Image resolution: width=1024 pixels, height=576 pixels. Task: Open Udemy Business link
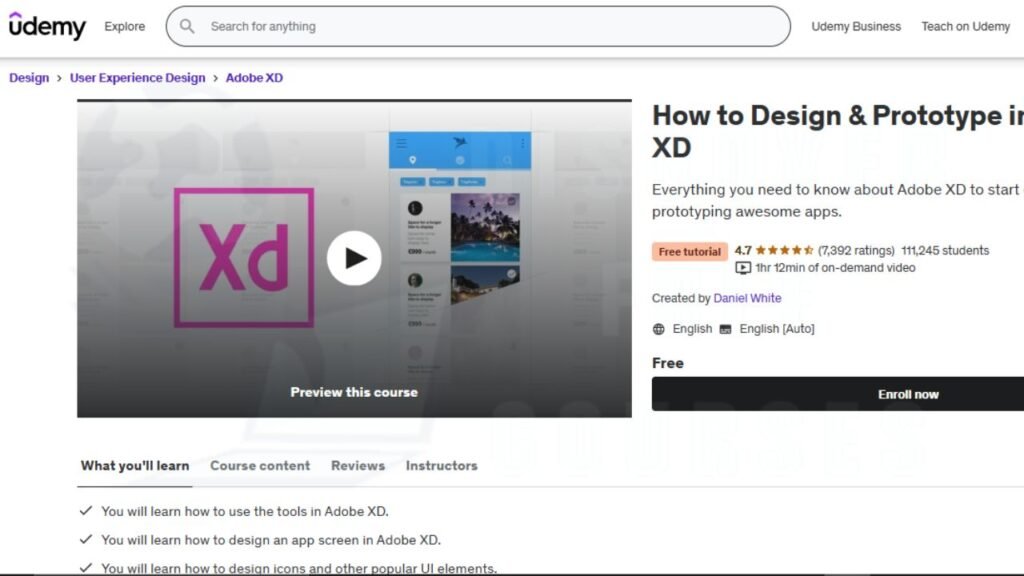[856, 26]
